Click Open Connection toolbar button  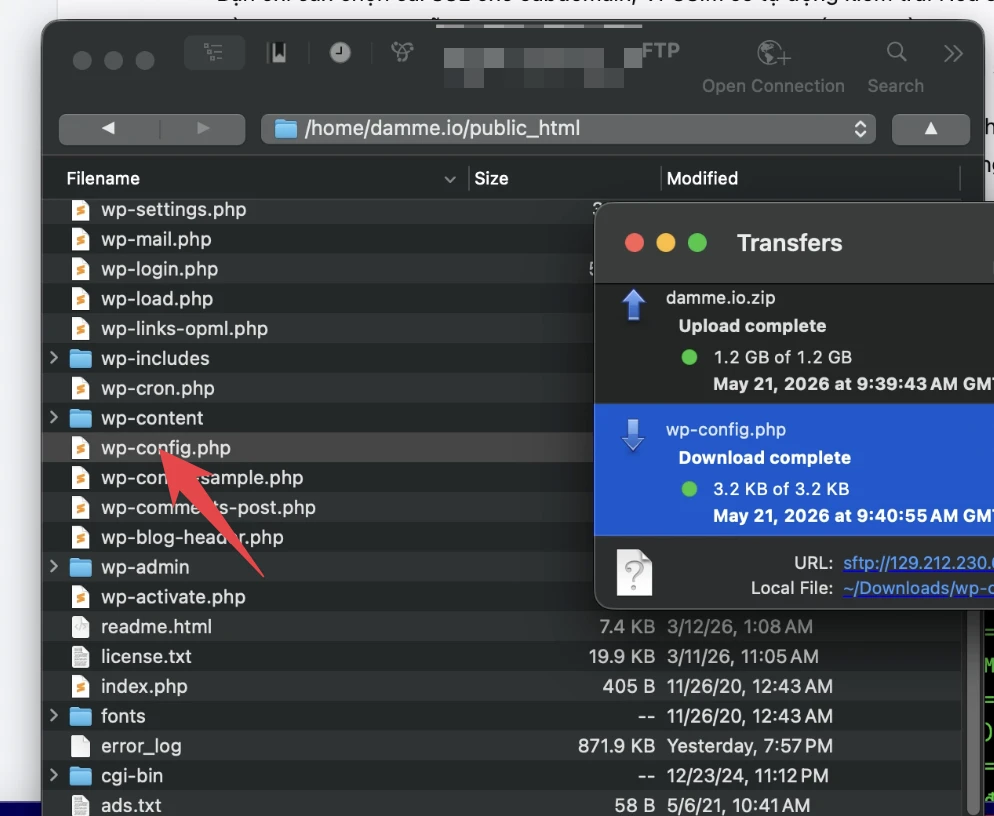pyautogui.click(x=773, y=66)
